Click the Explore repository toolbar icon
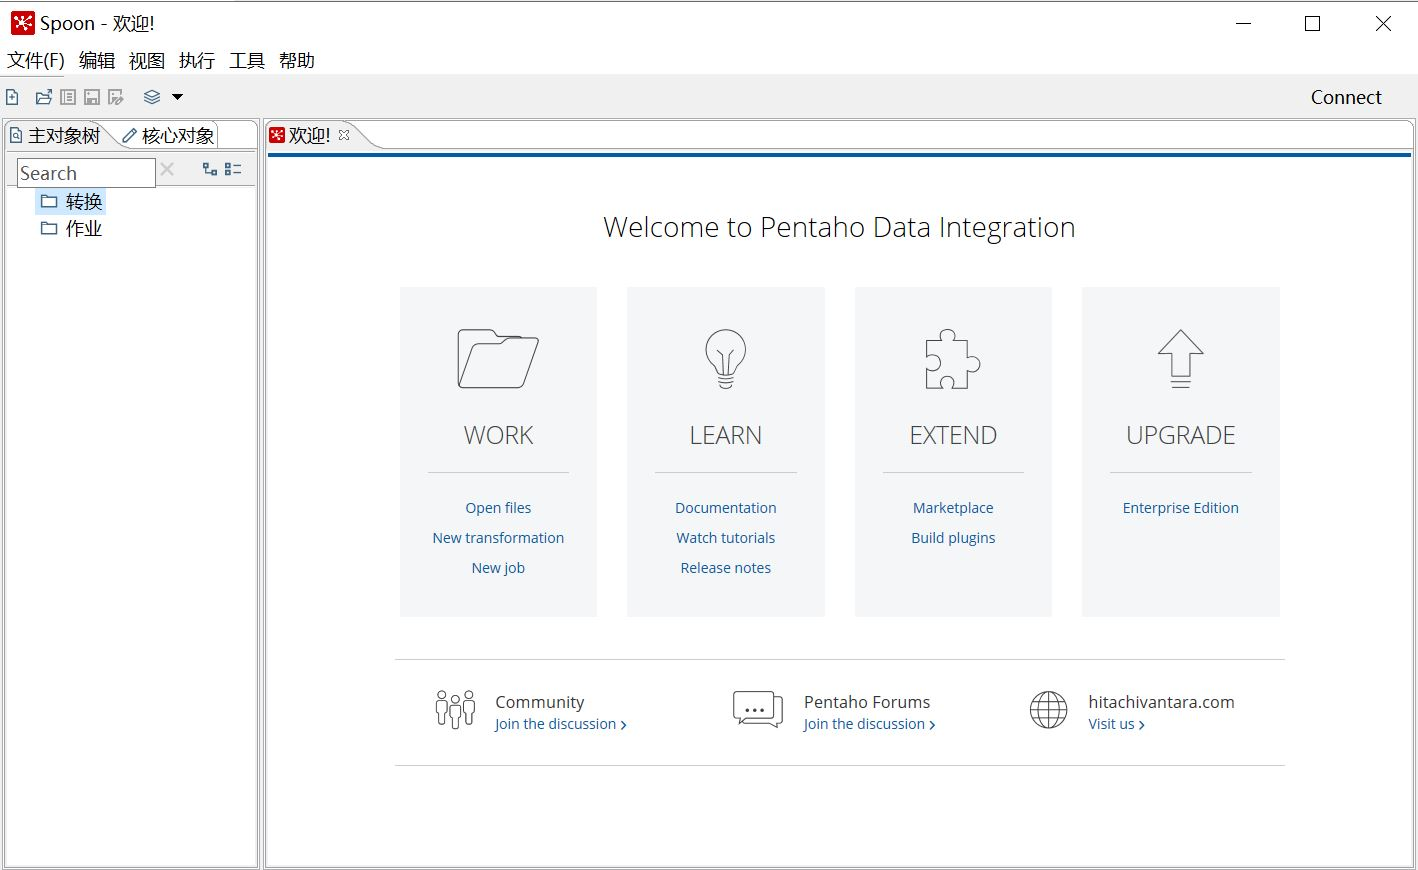The height and width of the screenshot is (870, 1418). pos(68,97)
